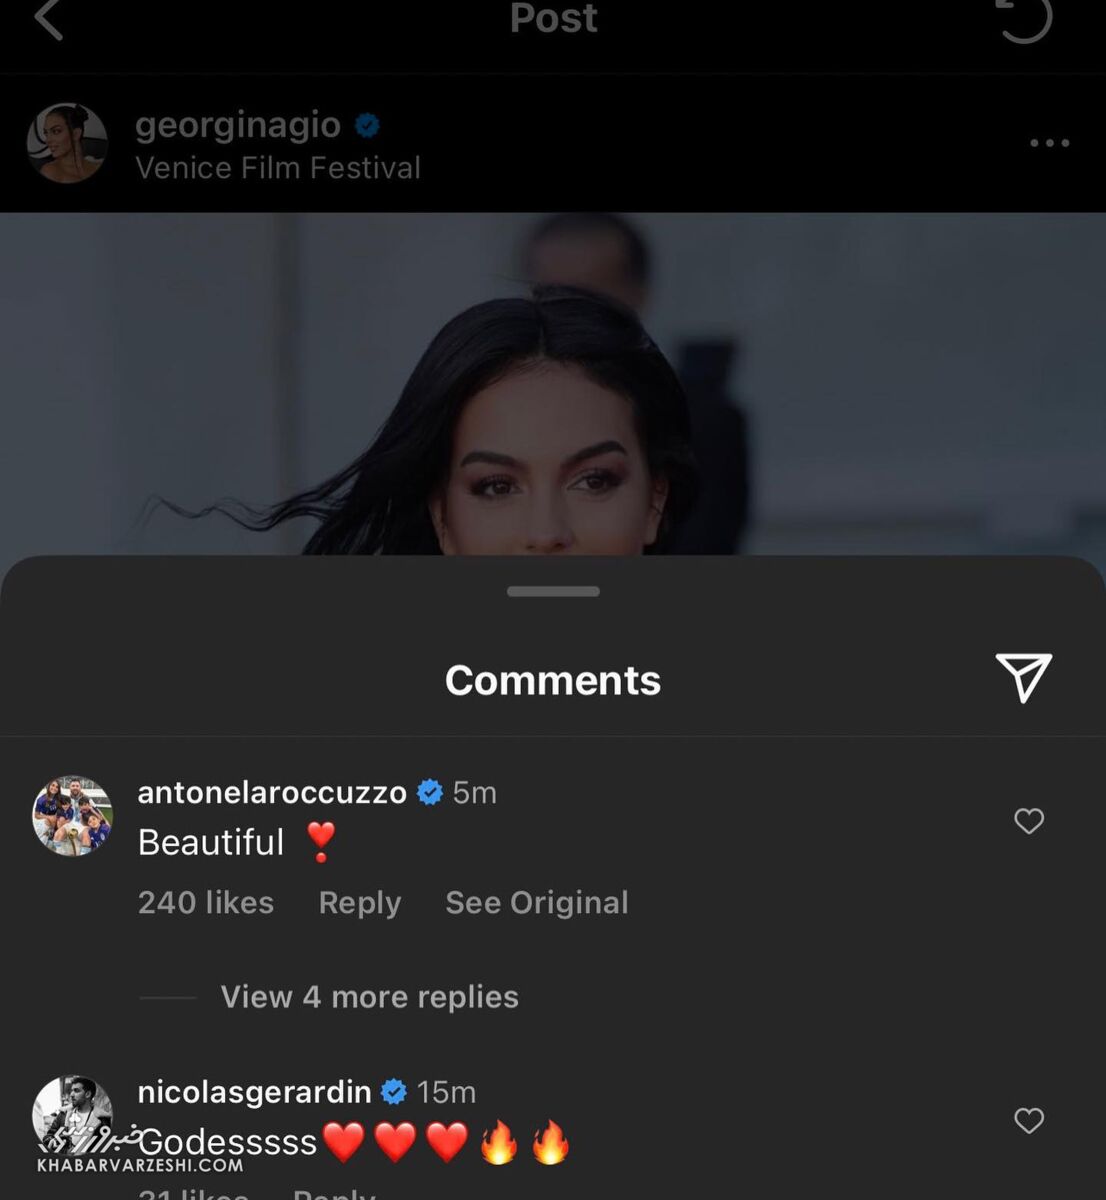Tap the share paper-plane icon in Comments
This screenshot has height=1200, width=1106.
1023,679
